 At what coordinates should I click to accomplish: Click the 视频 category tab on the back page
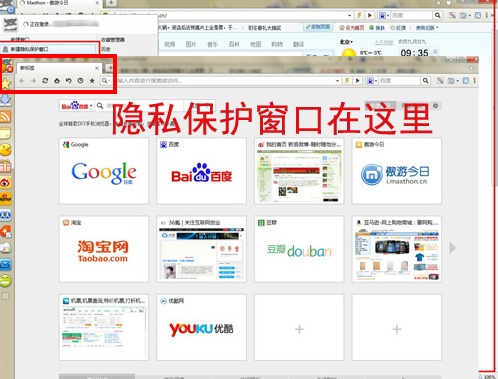pos(170,44)
